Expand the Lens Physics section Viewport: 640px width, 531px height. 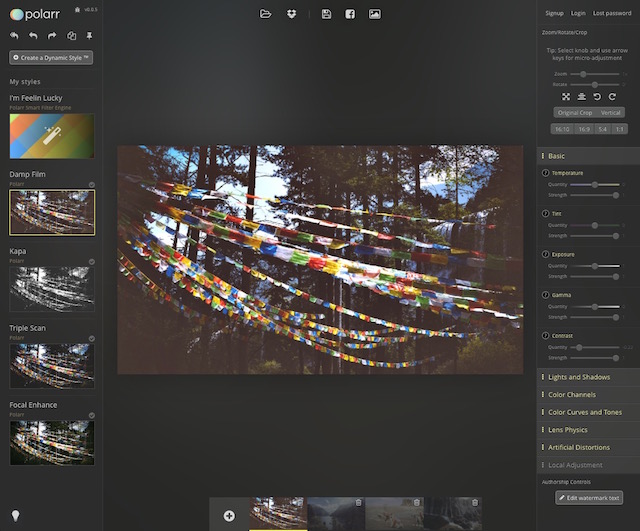pyautogui.click(x=588, y=430)
